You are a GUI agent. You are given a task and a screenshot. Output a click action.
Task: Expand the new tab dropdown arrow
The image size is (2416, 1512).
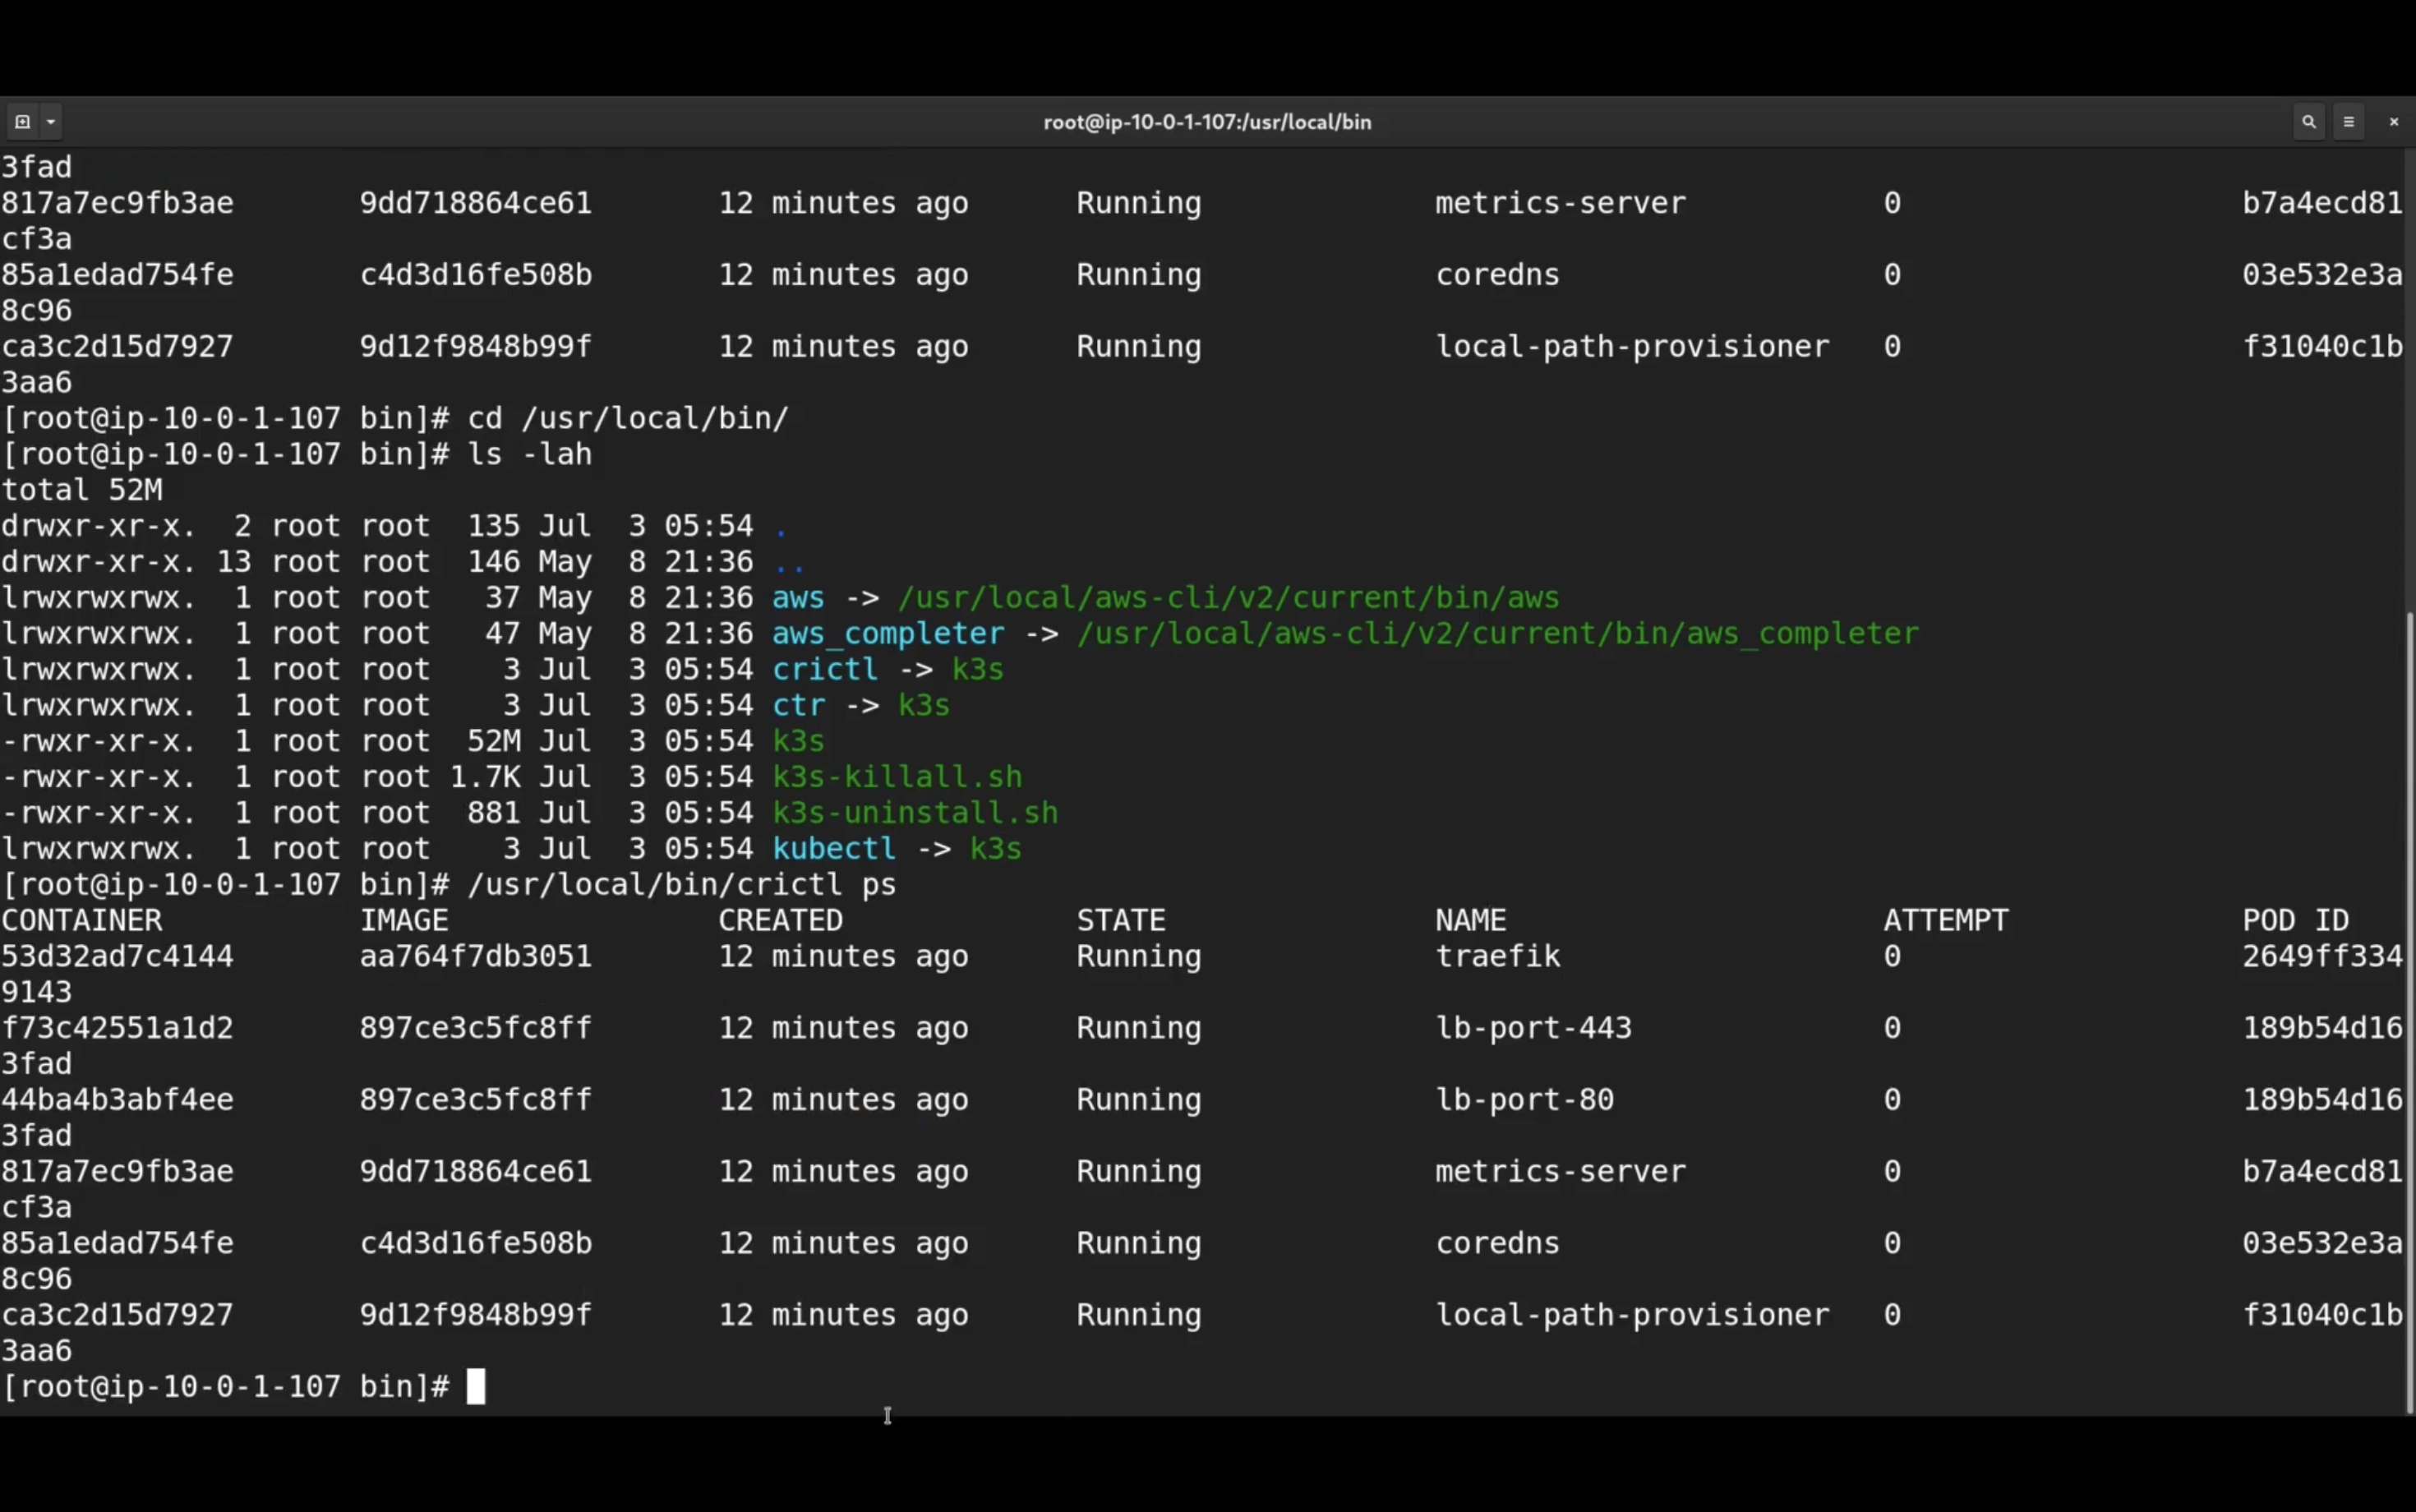(51, 122)
